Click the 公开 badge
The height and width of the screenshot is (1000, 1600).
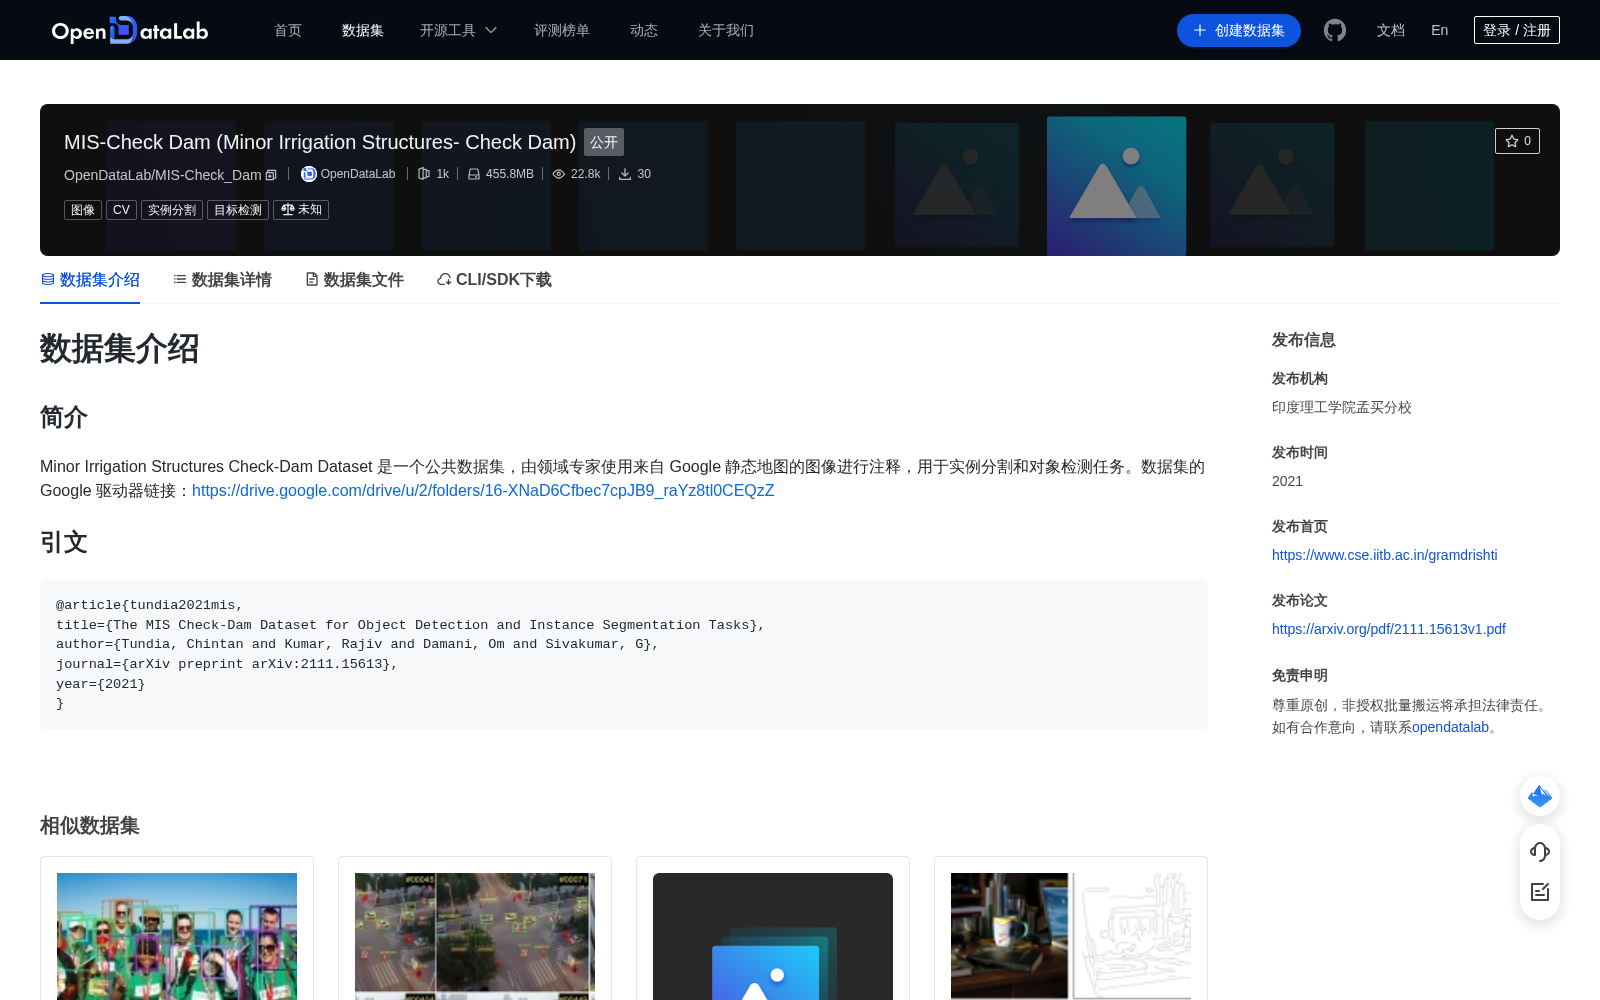click(604, 142)
